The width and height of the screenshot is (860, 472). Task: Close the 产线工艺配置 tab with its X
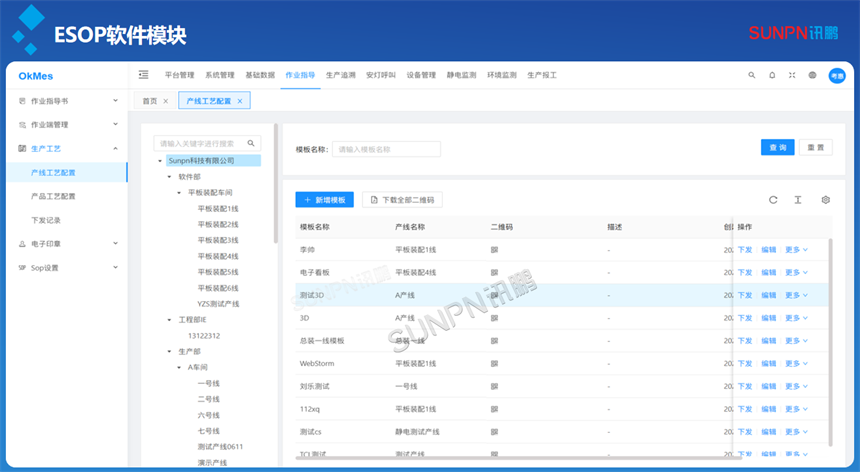pos(240,101)
